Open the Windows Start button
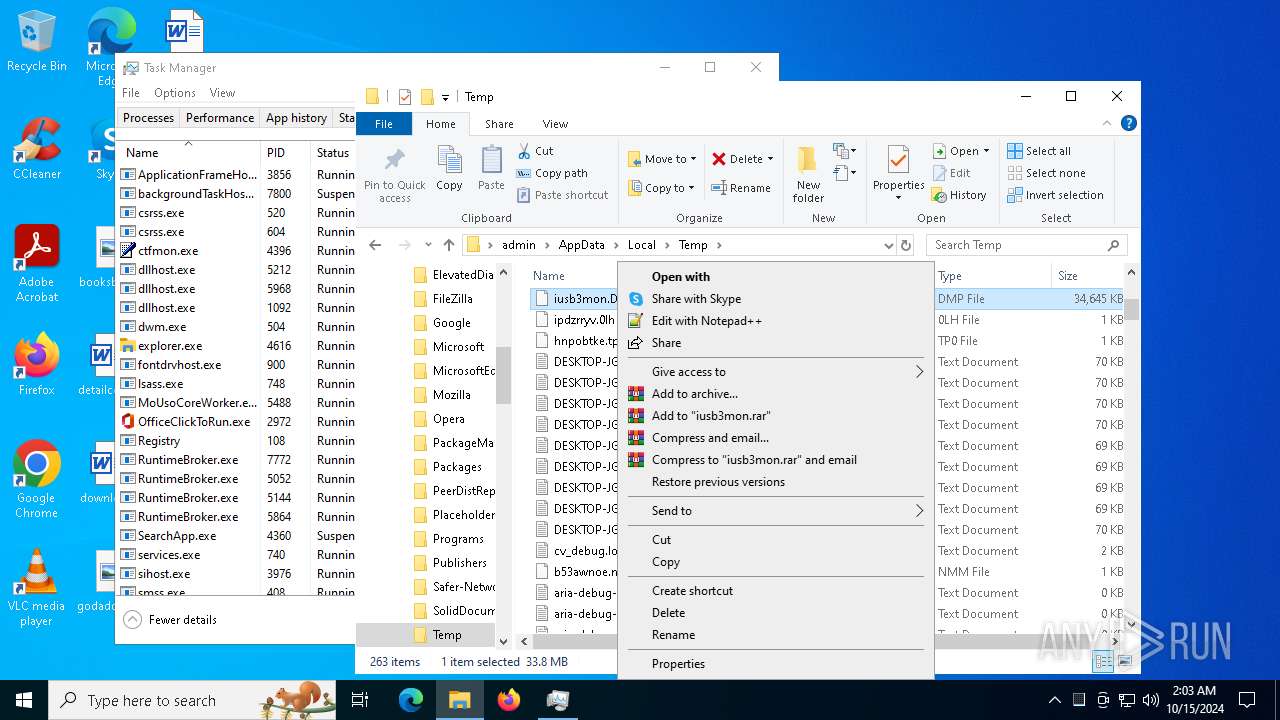 24,700
